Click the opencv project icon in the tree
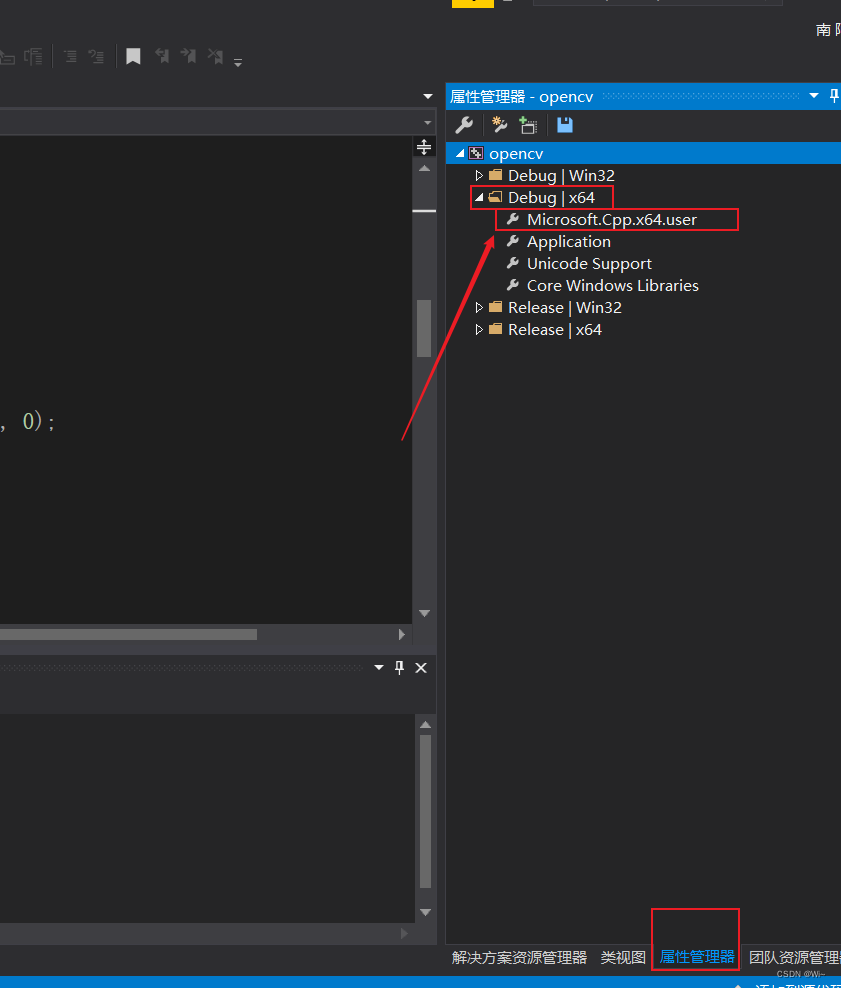841x988 pixels. (476, 153)
